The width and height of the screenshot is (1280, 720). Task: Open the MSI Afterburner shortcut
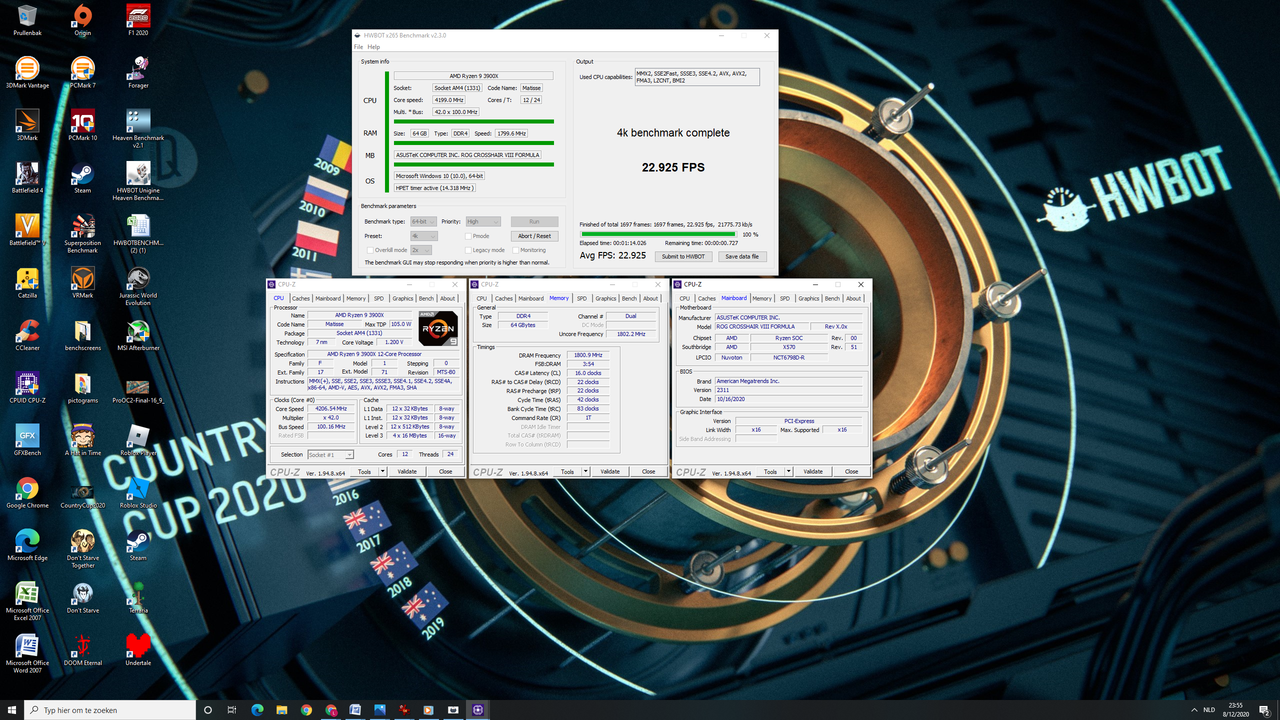click(x=138, y=336)
